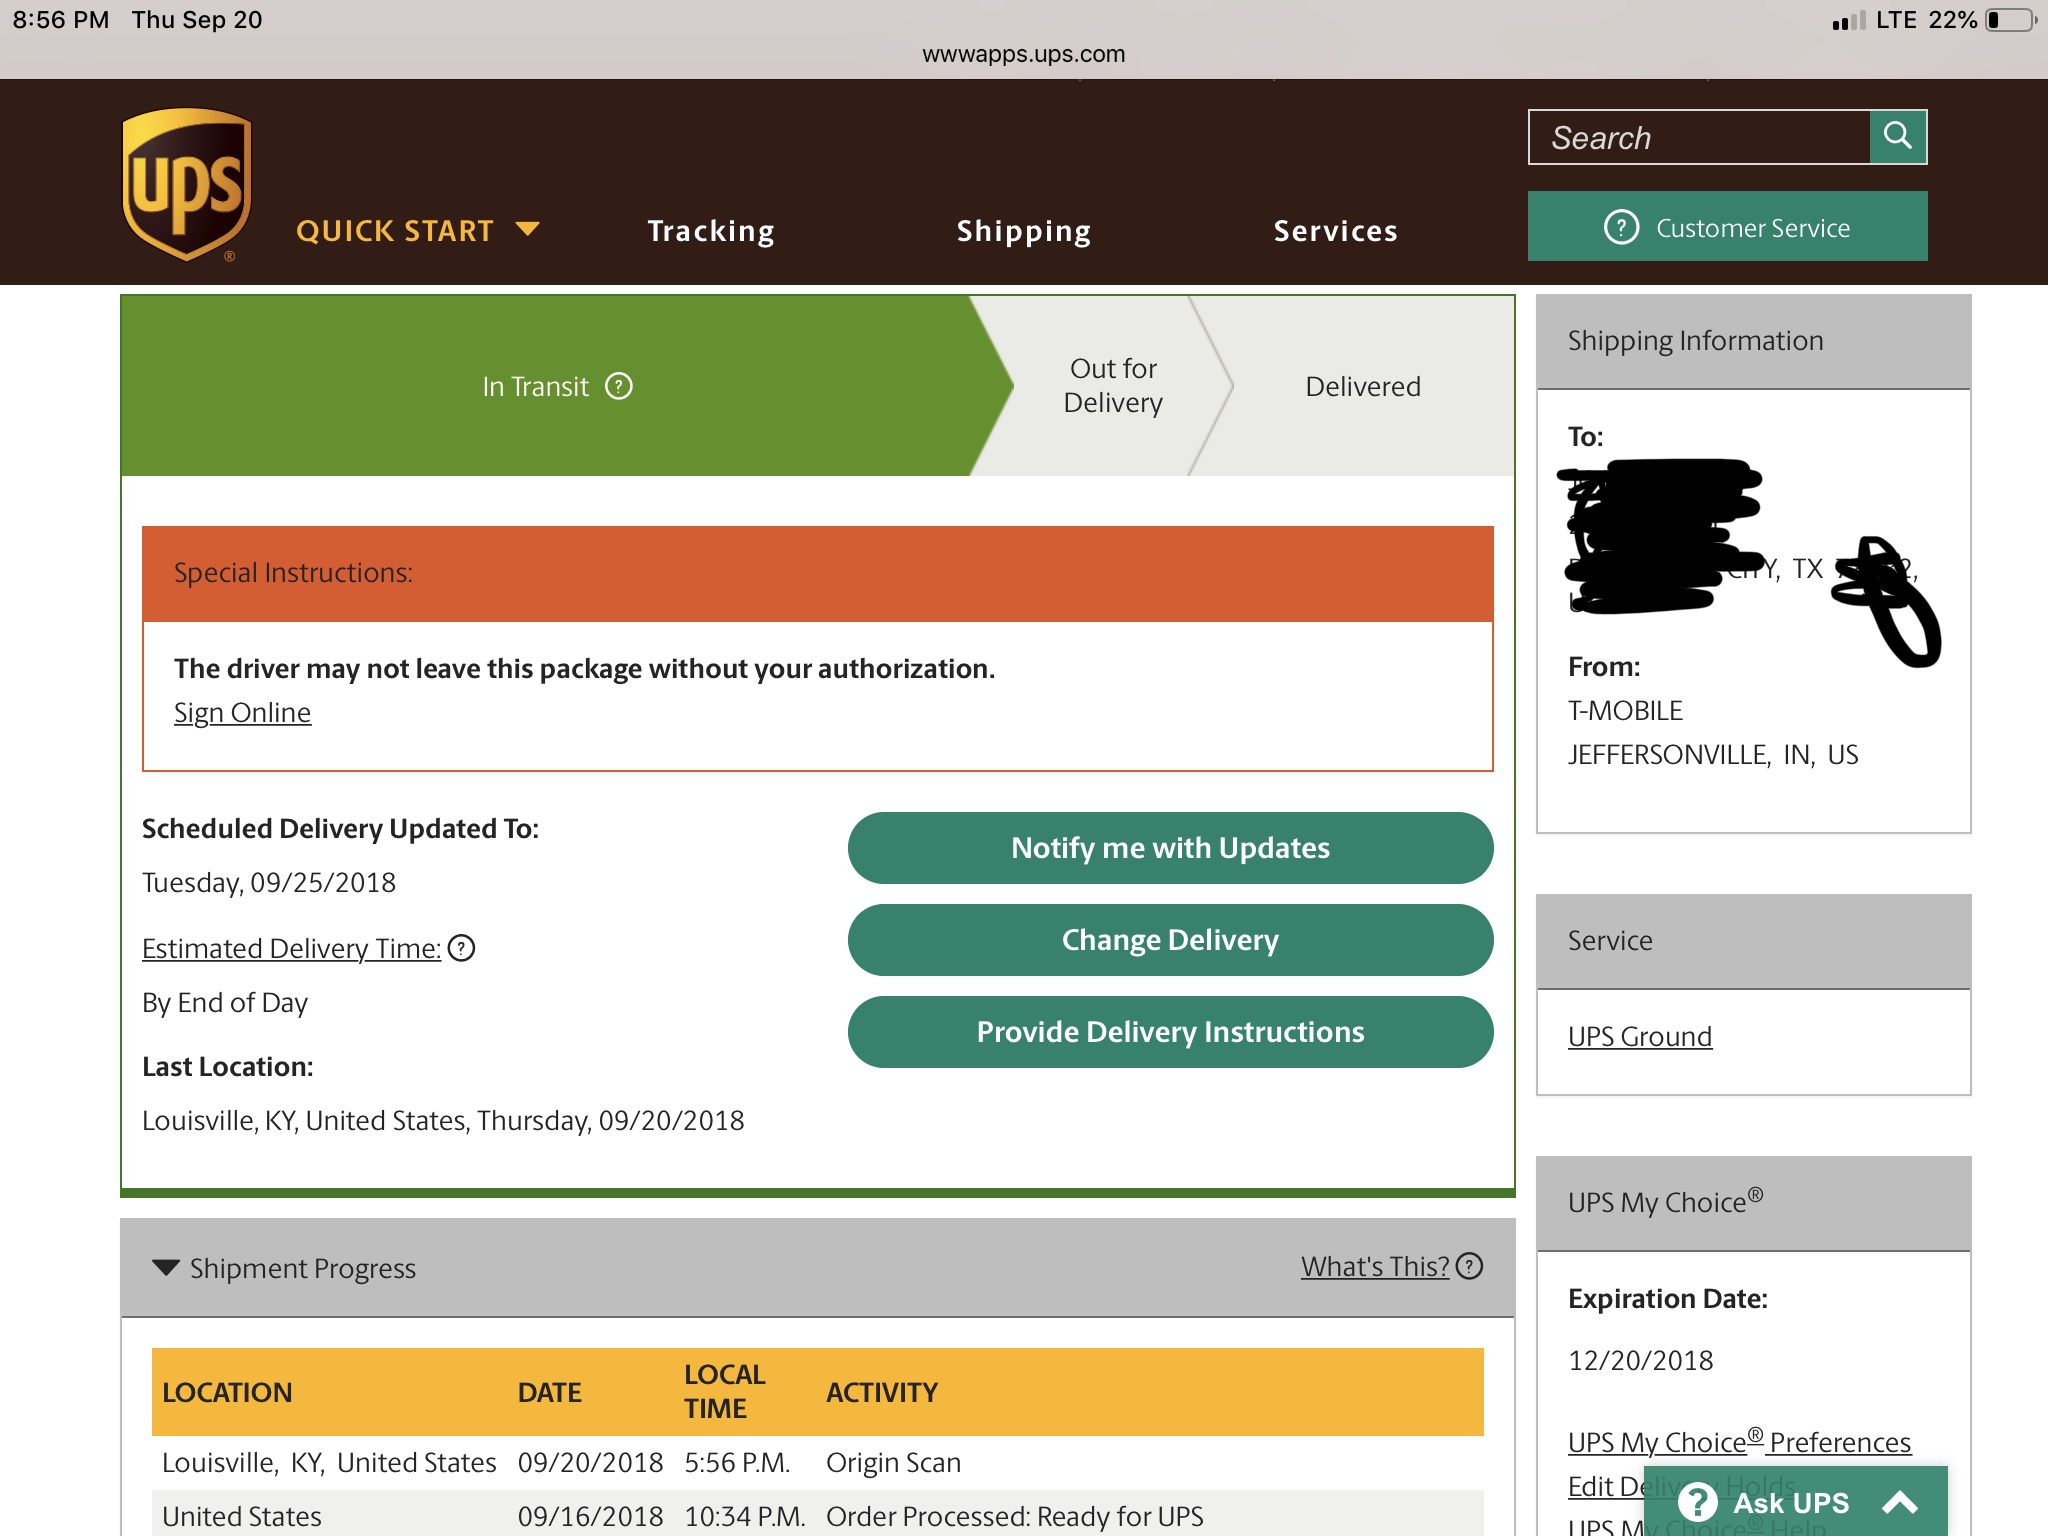Click the By End of Day text
Viewport: 2048px width, 1536px height.
[225, 1002]
